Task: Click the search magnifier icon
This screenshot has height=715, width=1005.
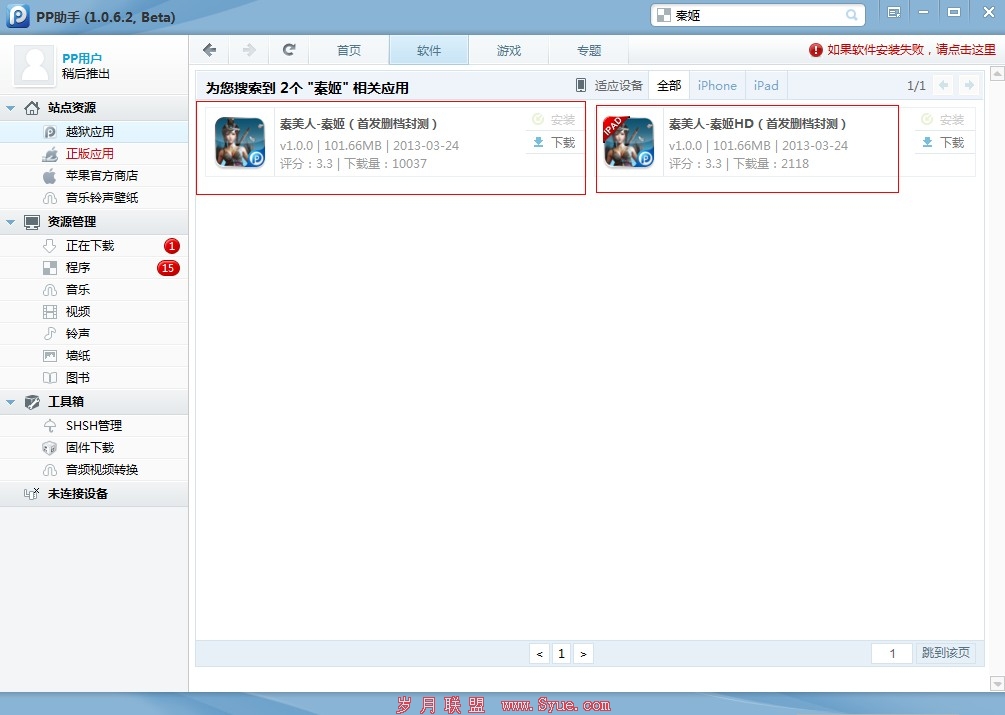Action: (851, 15)
